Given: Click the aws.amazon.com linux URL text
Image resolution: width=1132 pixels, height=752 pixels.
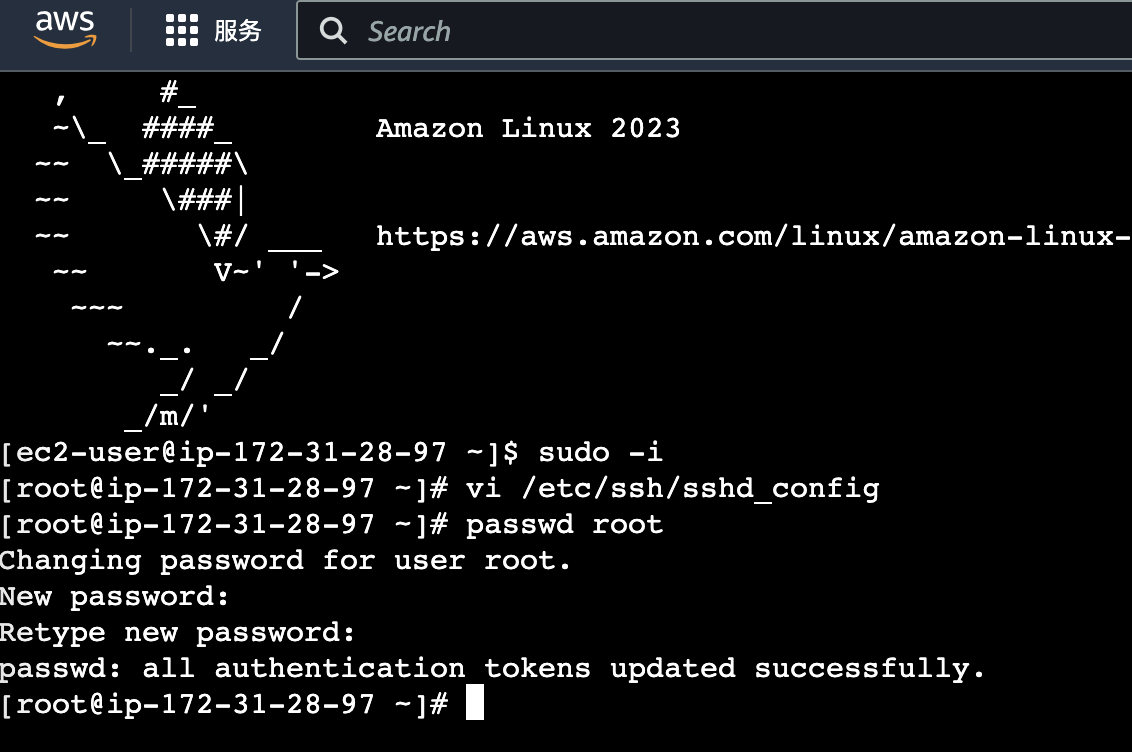Looking at the screenshot, I should point(753,236).
